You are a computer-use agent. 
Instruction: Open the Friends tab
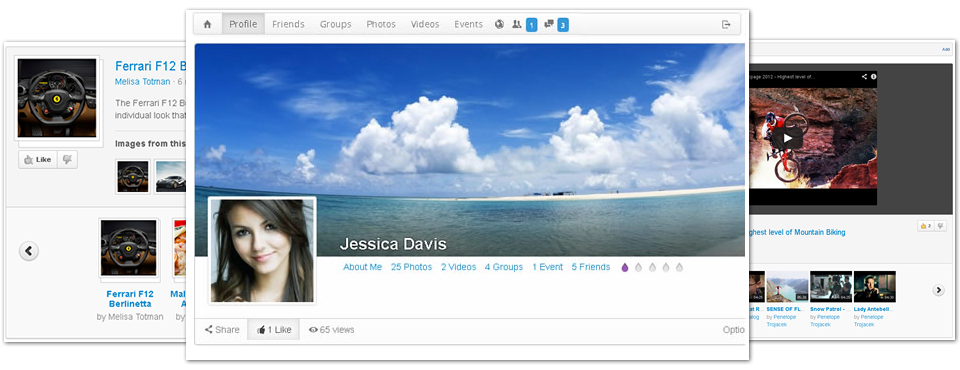pyautogui.click(x=288, y=25)
